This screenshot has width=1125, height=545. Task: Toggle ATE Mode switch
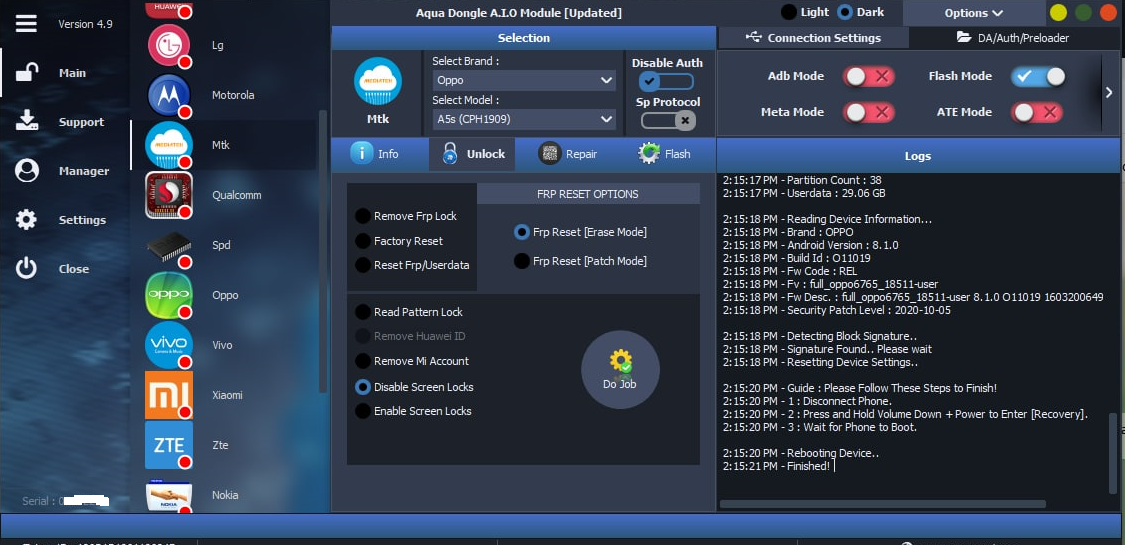[x=1037, y=112]
